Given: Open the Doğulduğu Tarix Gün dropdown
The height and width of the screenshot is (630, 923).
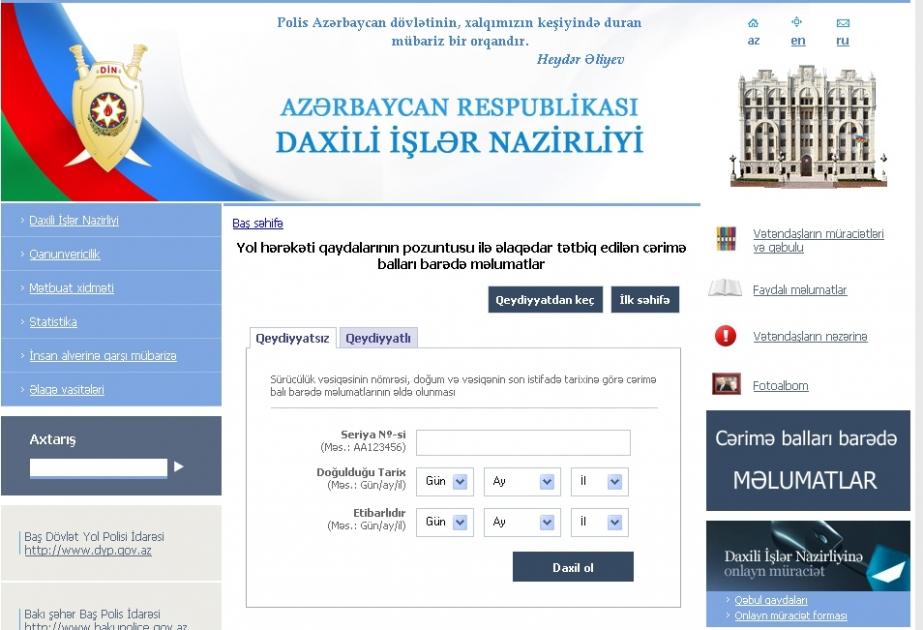Looking at the screenshot, I should (x=444, y=482).
